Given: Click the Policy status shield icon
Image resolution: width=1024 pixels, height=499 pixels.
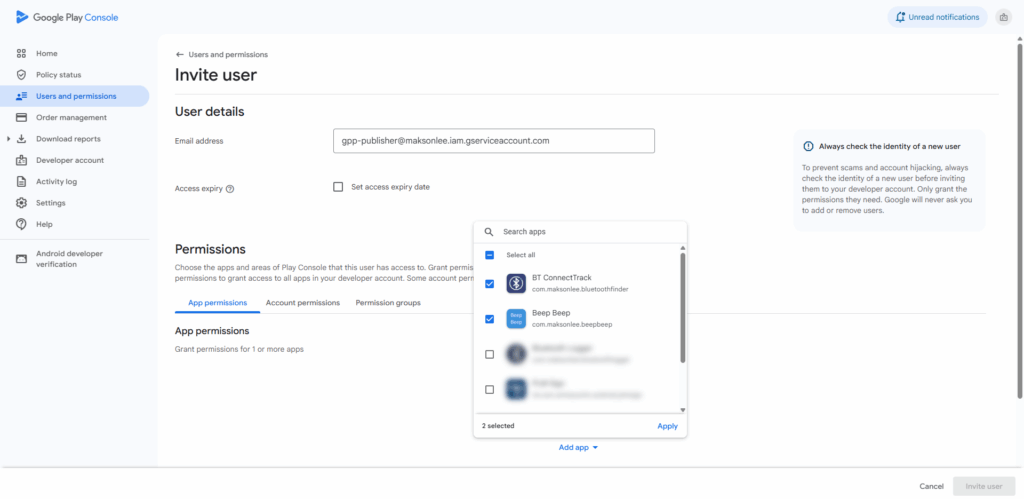Looking at the screenshot, I should [x=21, y=75].
